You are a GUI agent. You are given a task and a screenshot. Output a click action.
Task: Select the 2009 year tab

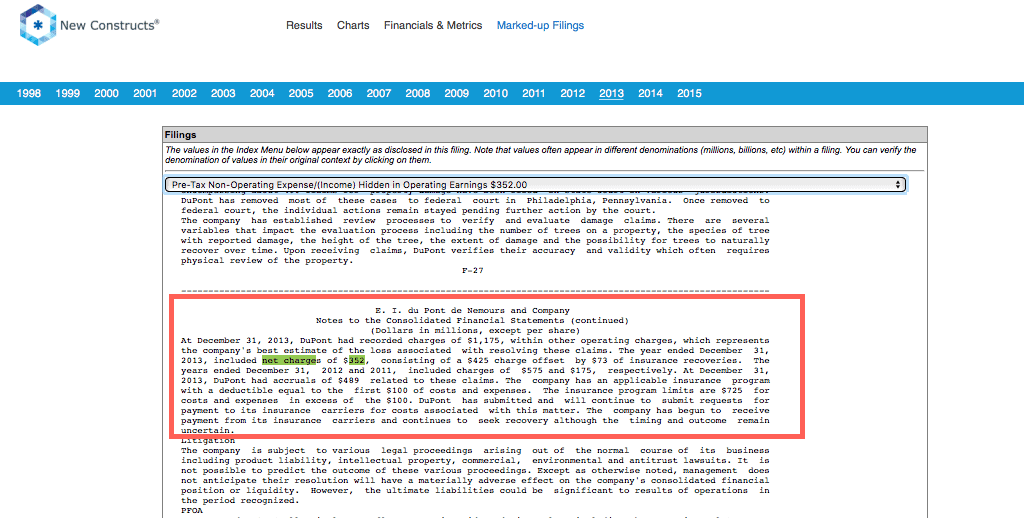[x=456, y=93]
